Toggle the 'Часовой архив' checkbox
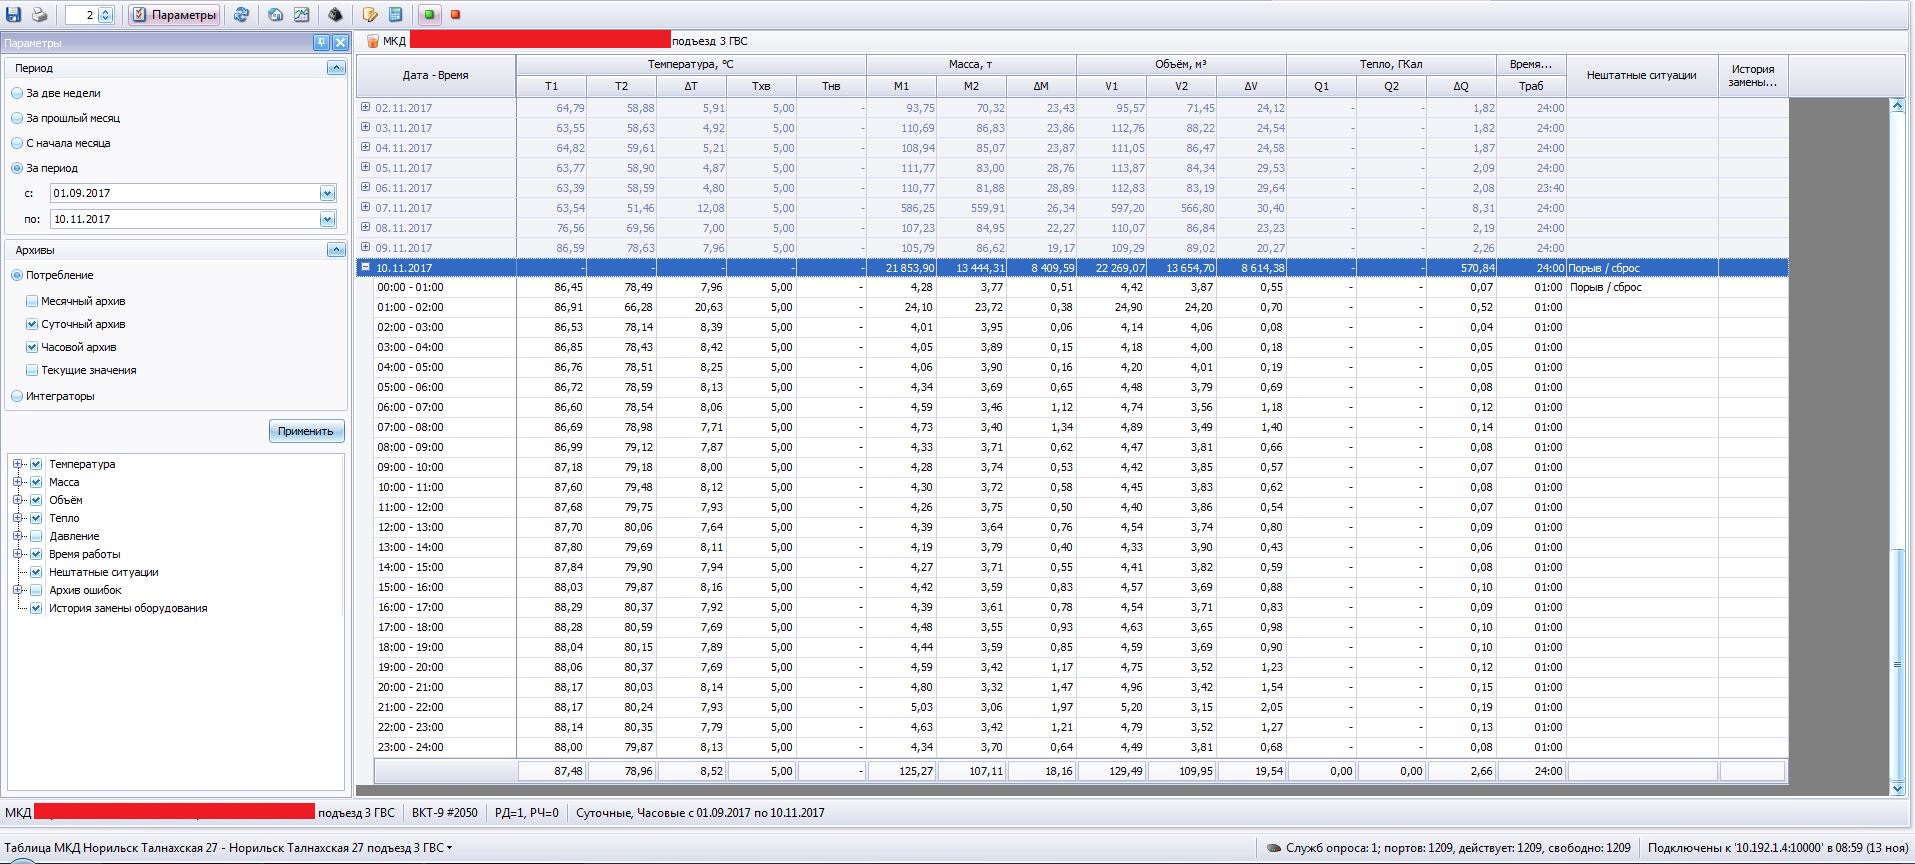Screen dimensions: 1915x864 (32, 347)
